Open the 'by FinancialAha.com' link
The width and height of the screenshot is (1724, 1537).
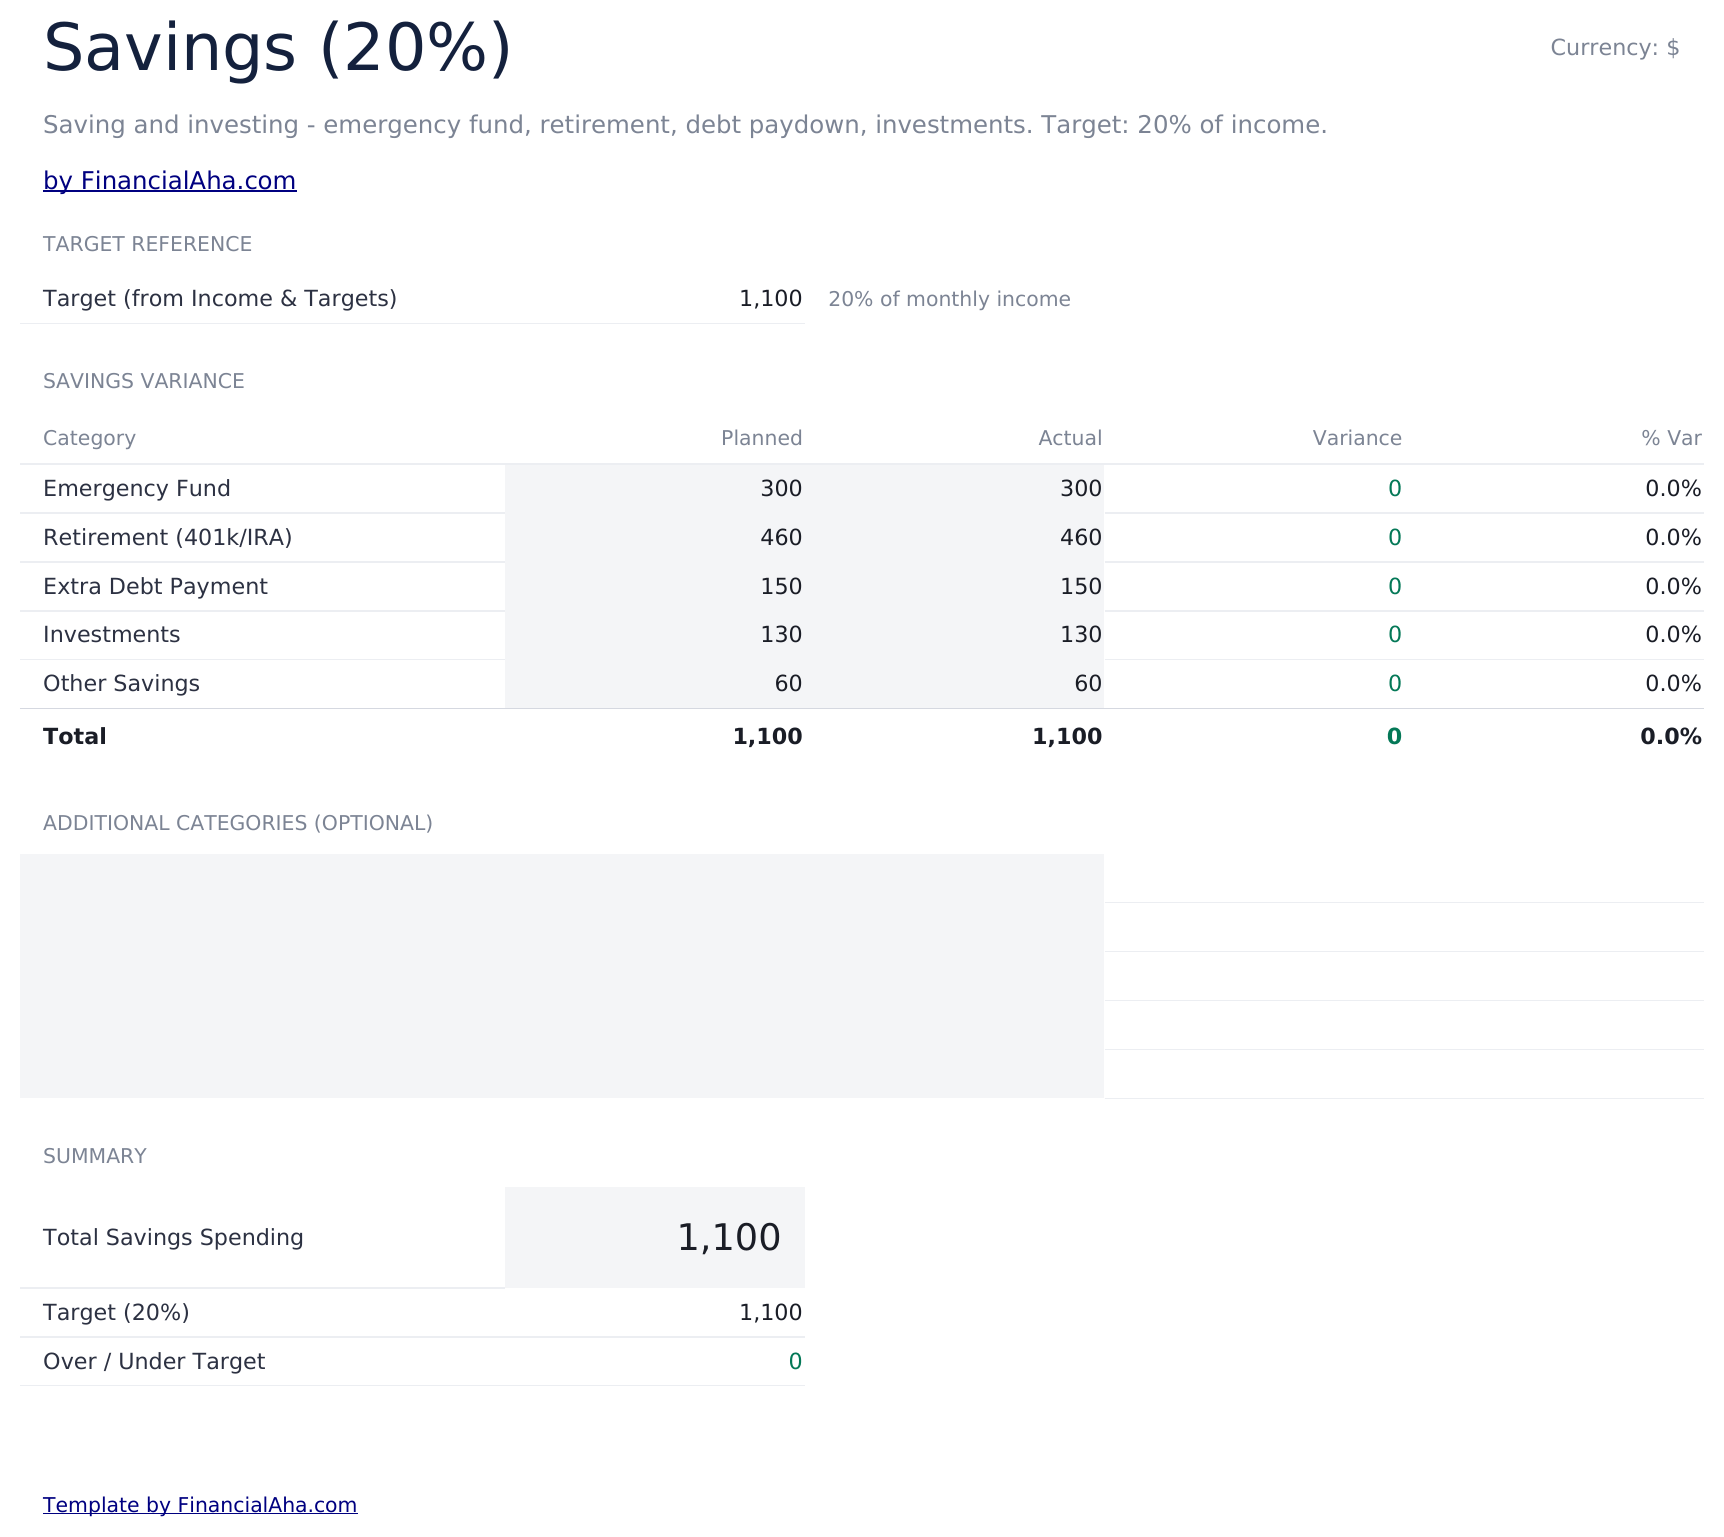pyautogui.click(x=169, y=181)
